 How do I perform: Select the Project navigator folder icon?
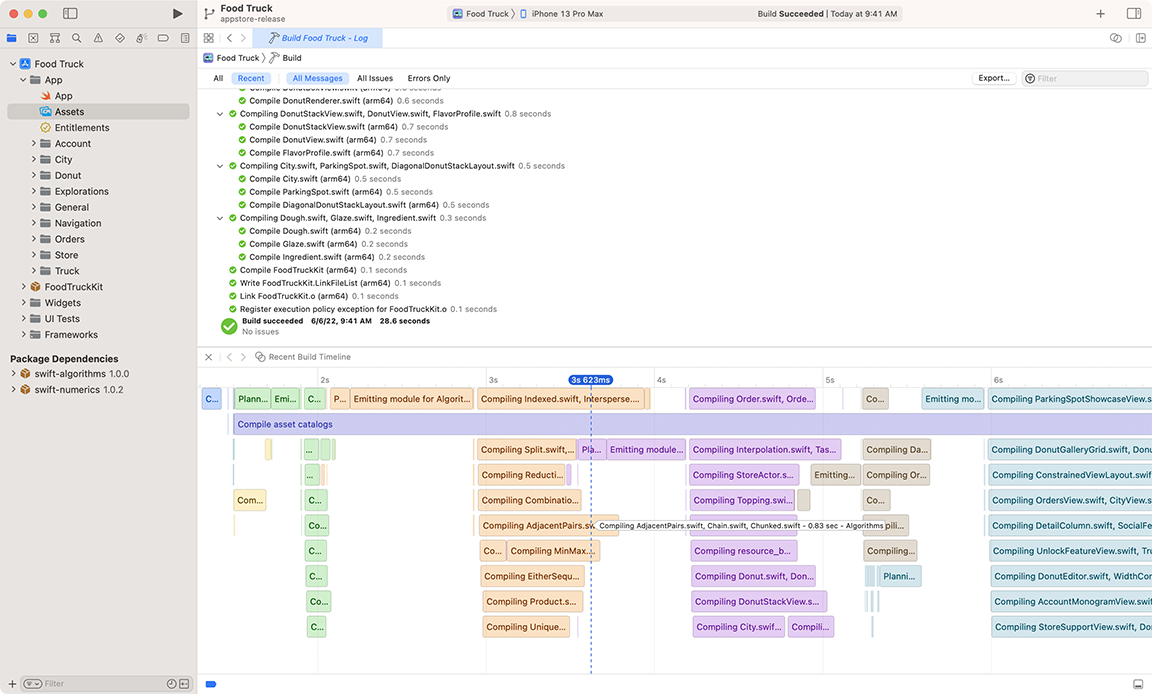pos(12,38)
